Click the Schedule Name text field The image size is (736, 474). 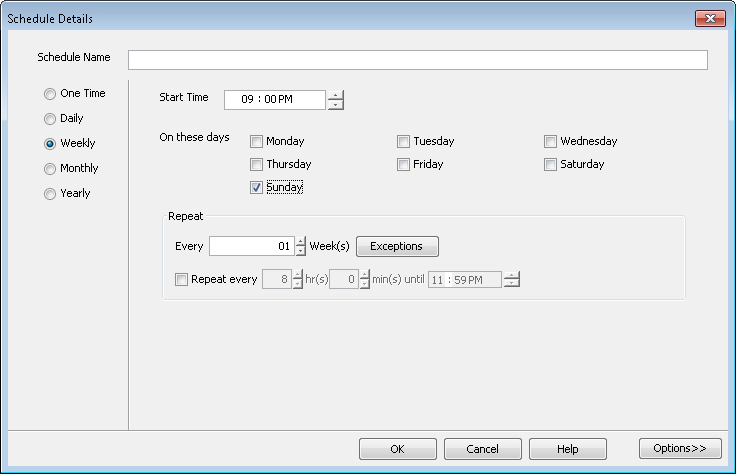(x=417, y=60)
